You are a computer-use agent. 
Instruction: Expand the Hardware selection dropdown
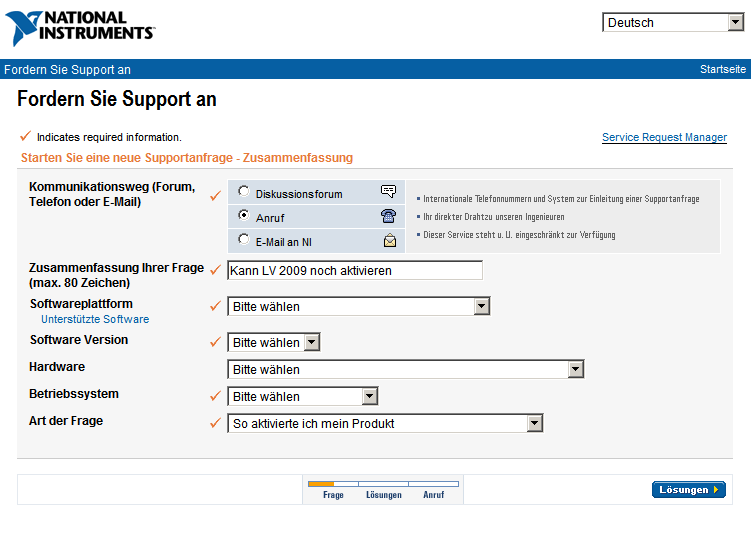pos(405,370)
